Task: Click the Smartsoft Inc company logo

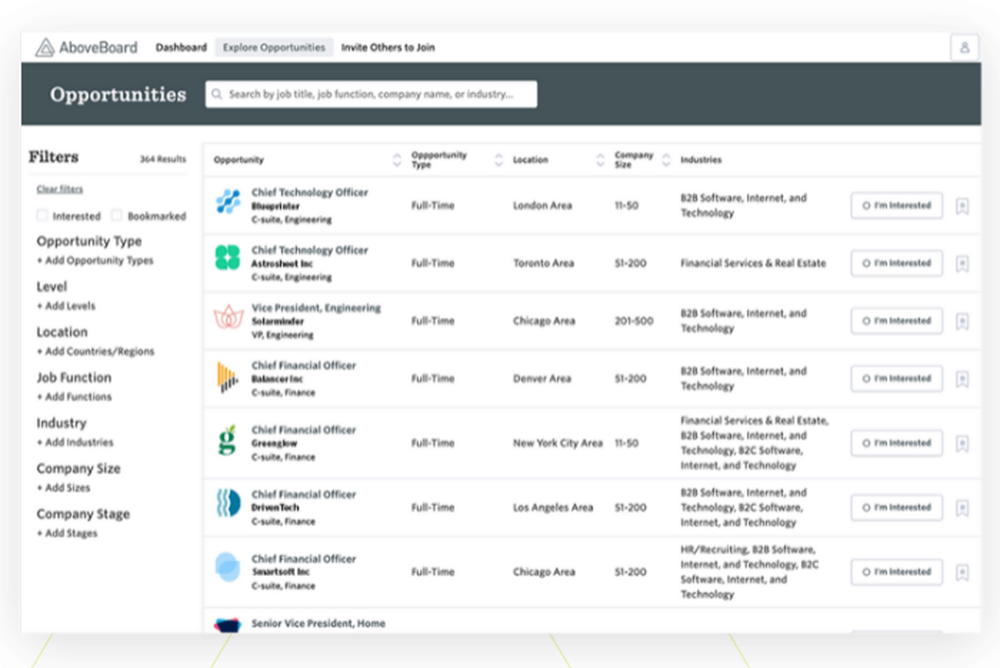Action: pos(227,567)
